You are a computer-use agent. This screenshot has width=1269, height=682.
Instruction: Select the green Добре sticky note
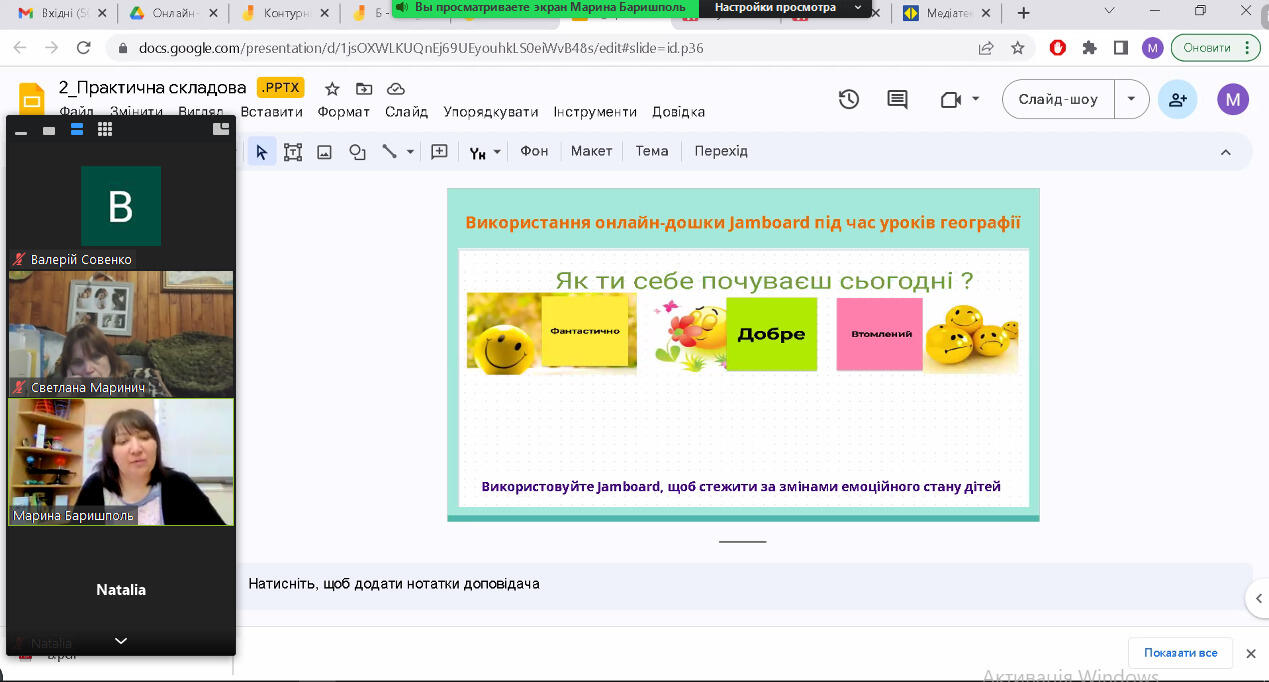tap(771, 334)
